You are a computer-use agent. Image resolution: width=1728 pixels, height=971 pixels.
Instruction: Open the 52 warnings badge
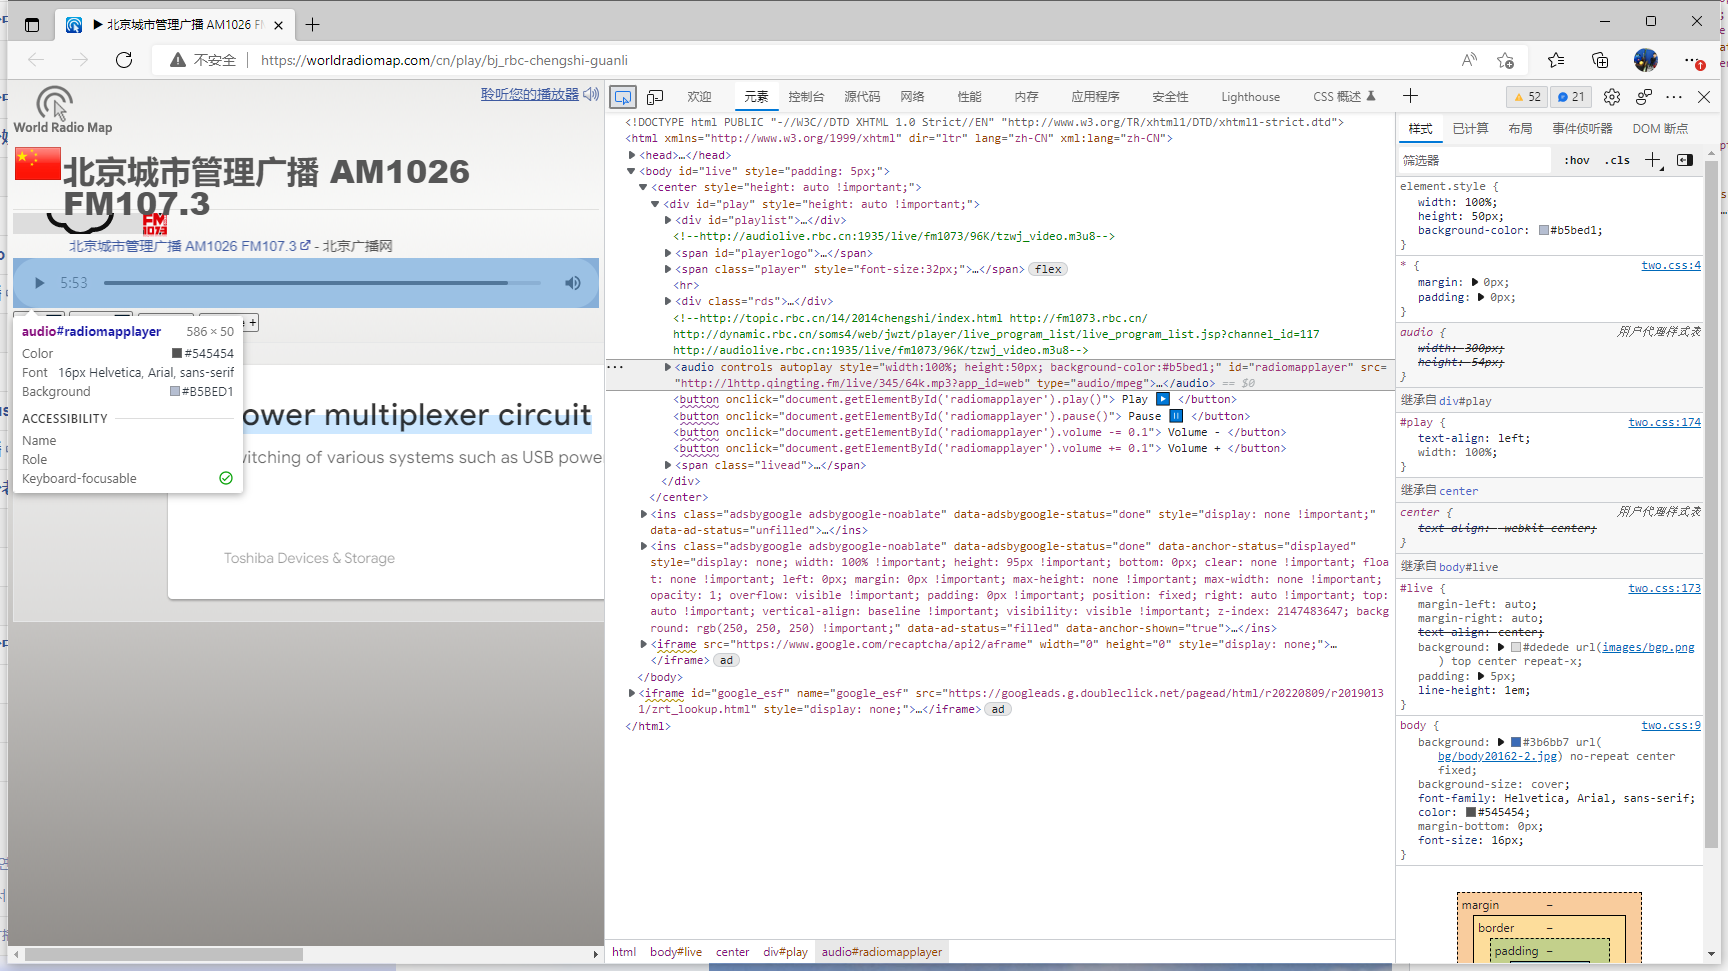pyautogui.click(x=1527, y=97)
